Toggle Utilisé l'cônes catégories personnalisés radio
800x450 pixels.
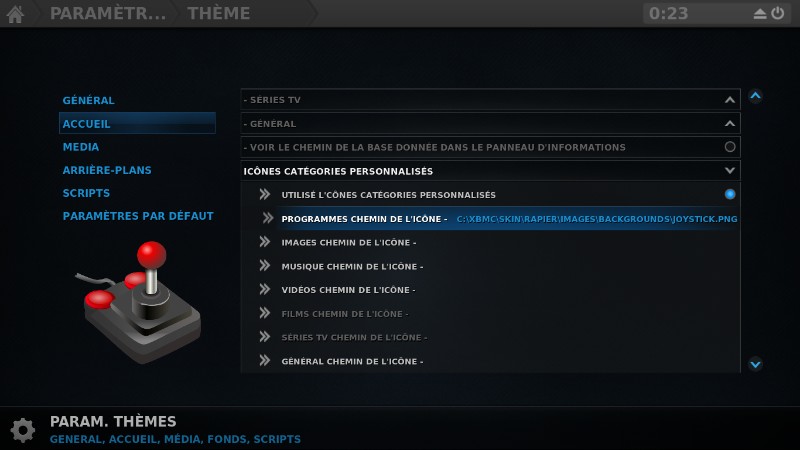[x=730, y=194]
